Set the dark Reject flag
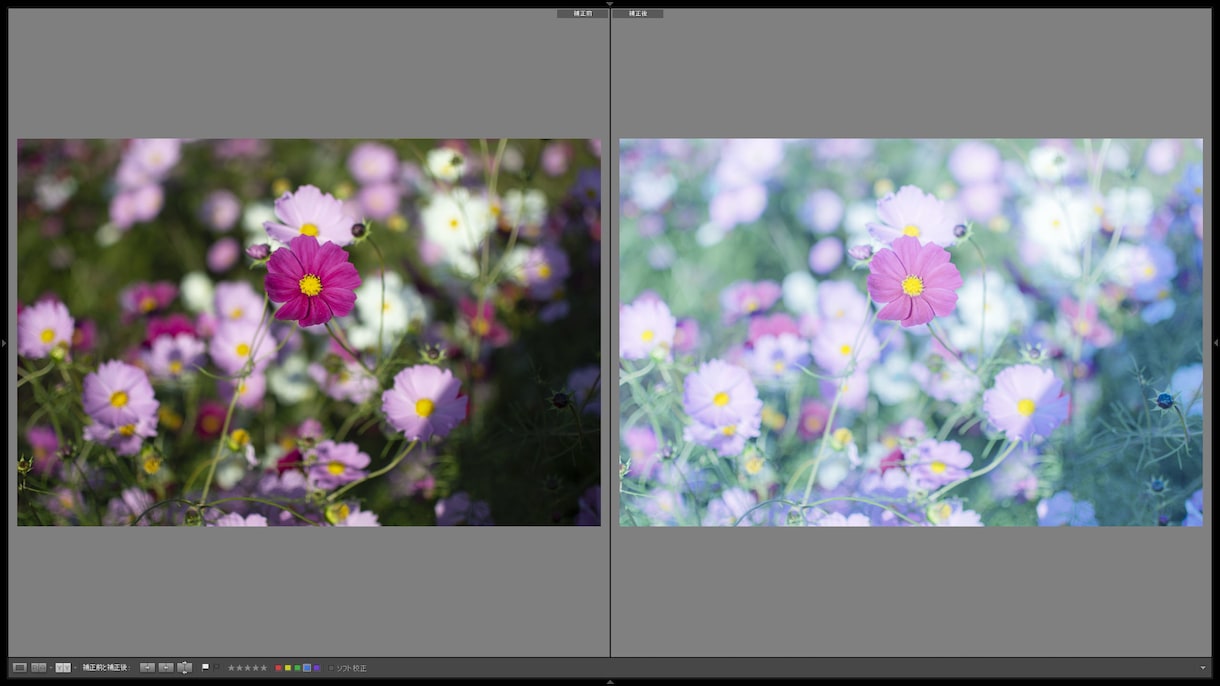 (x=216, y=667)
